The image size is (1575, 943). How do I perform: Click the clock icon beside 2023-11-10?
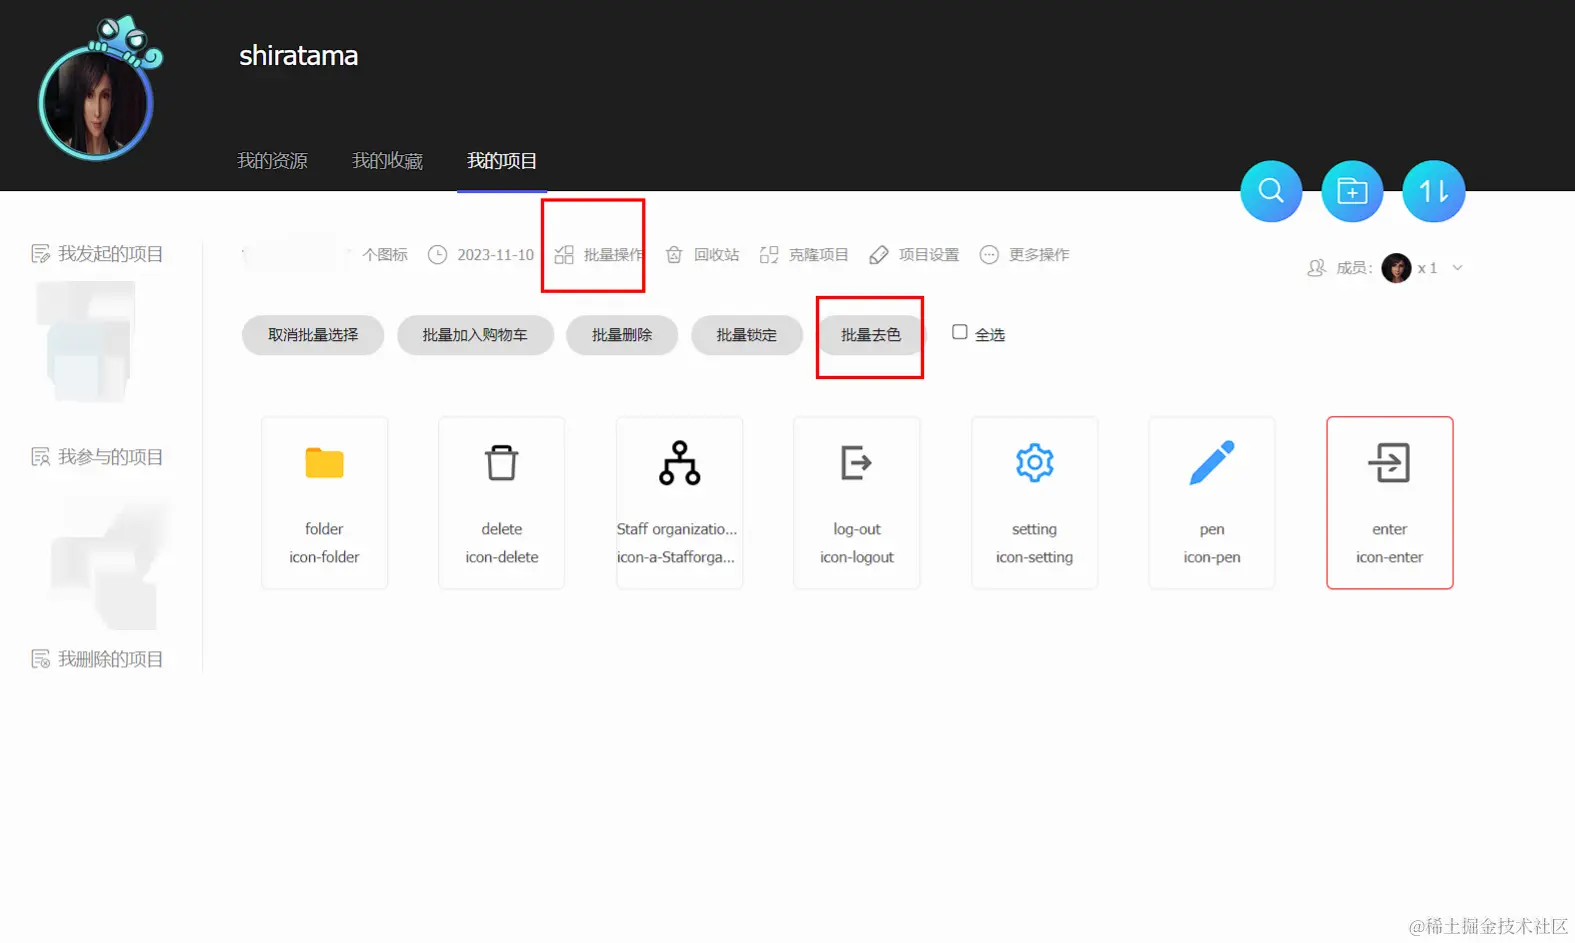(437, 255)
